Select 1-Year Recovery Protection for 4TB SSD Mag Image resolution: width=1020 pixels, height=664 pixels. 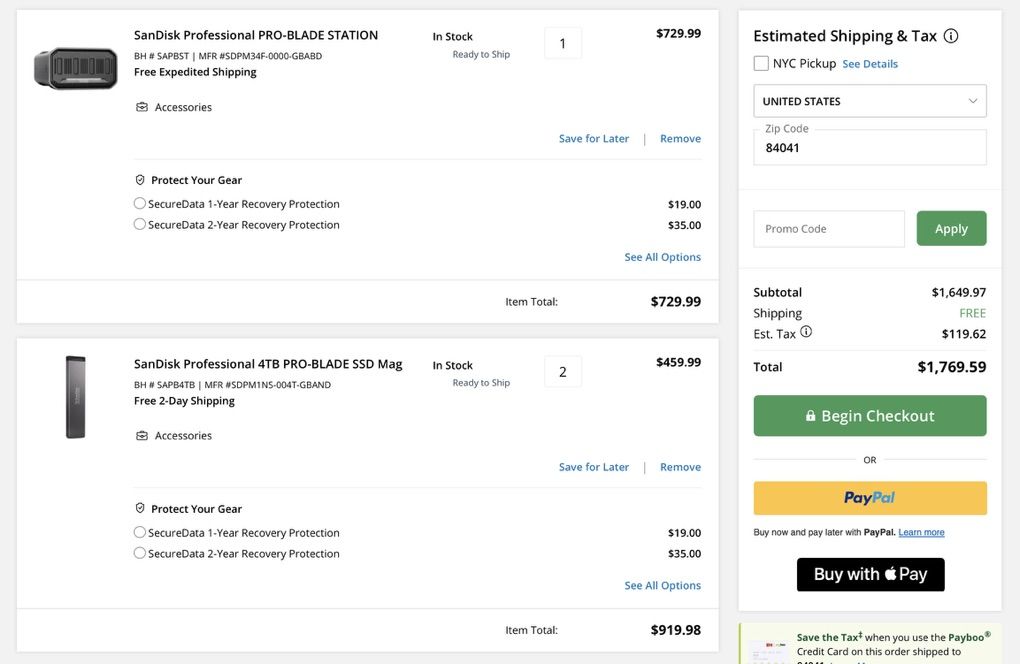coord(139,532)
